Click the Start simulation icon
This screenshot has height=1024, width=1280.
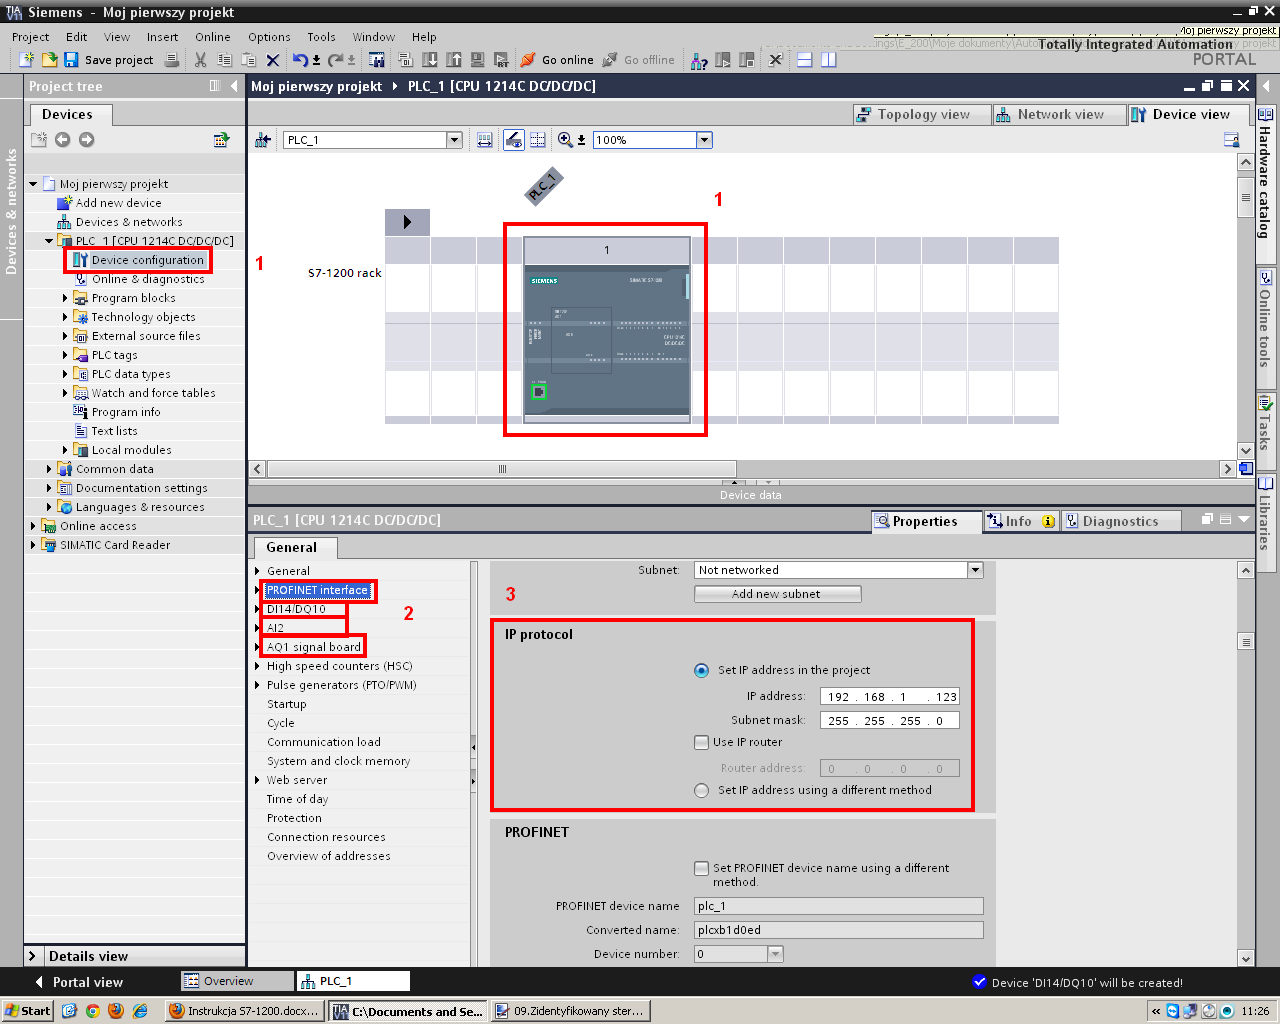point(478,60)
